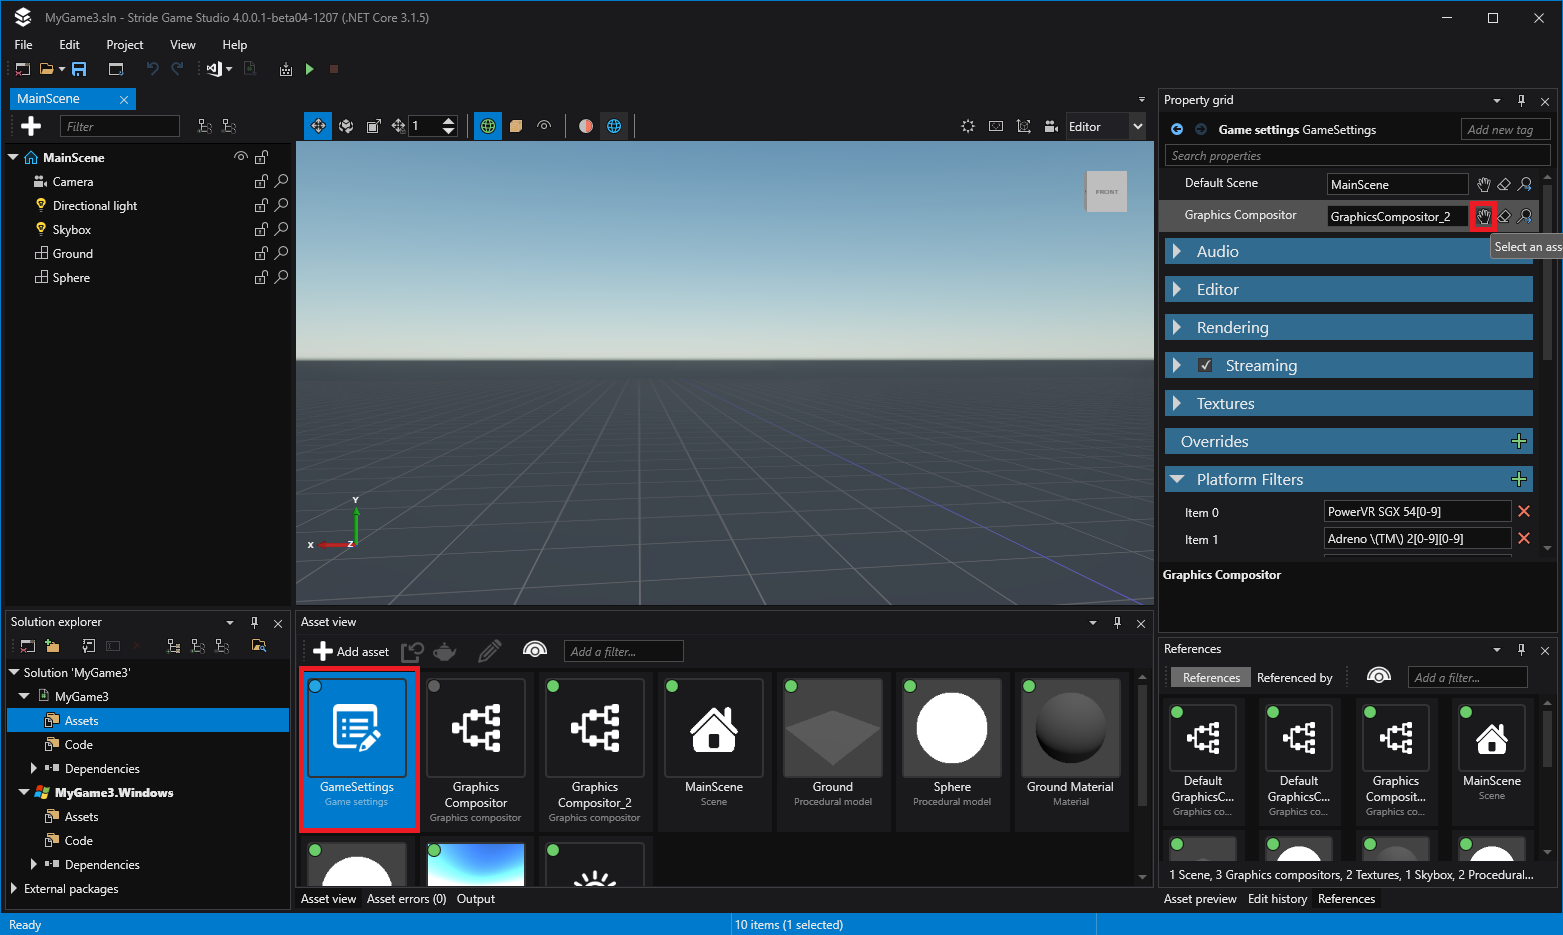1563x935 pixels.
Task: Open the Project menu
Action: point(124,45)
